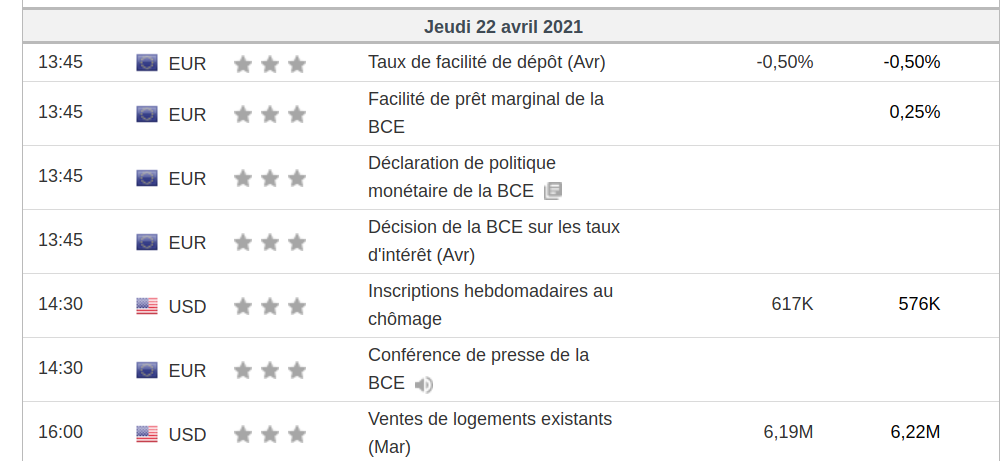Click the EU flag in the Conférence de presse row
The height and width of the screenshot is (461, 1002).
point(147,370)
